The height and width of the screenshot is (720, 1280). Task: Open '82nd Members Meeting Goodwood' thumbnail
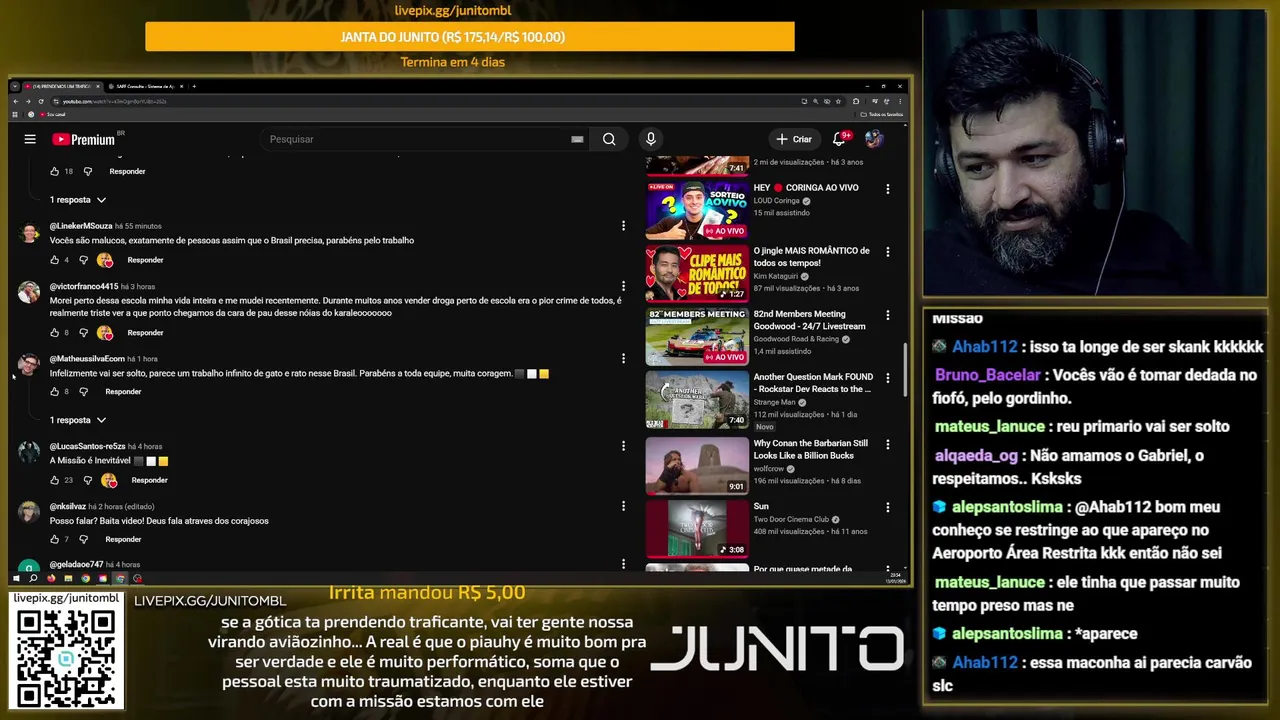click(x=697, y=337)
